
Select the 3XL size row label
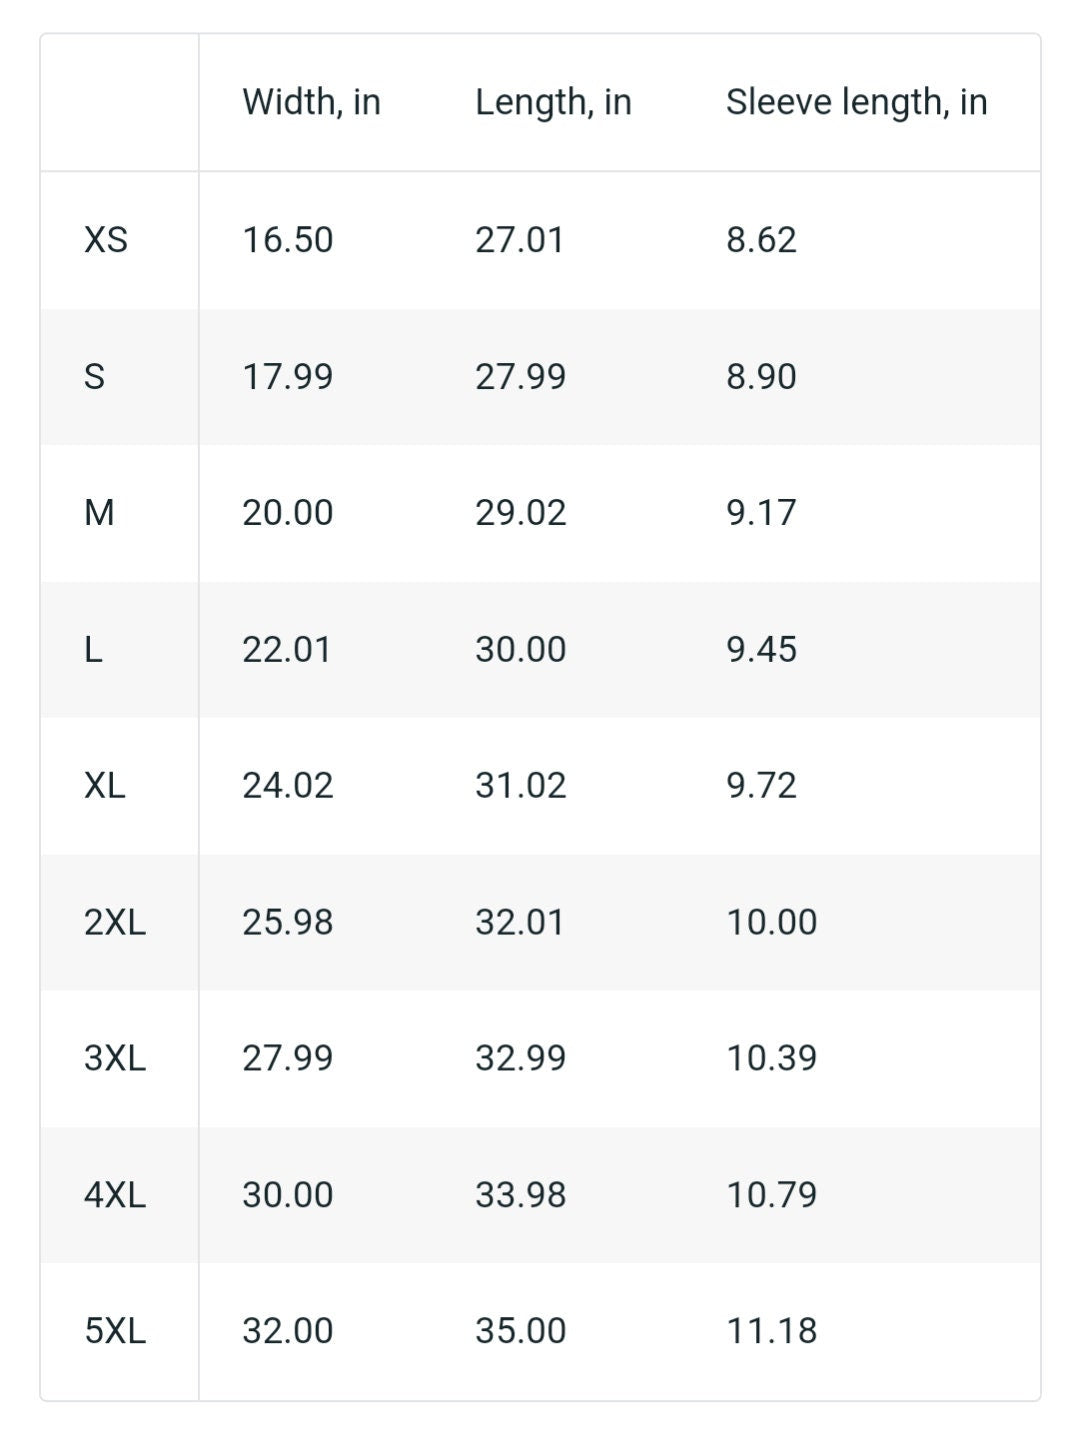pos(115,1058)
